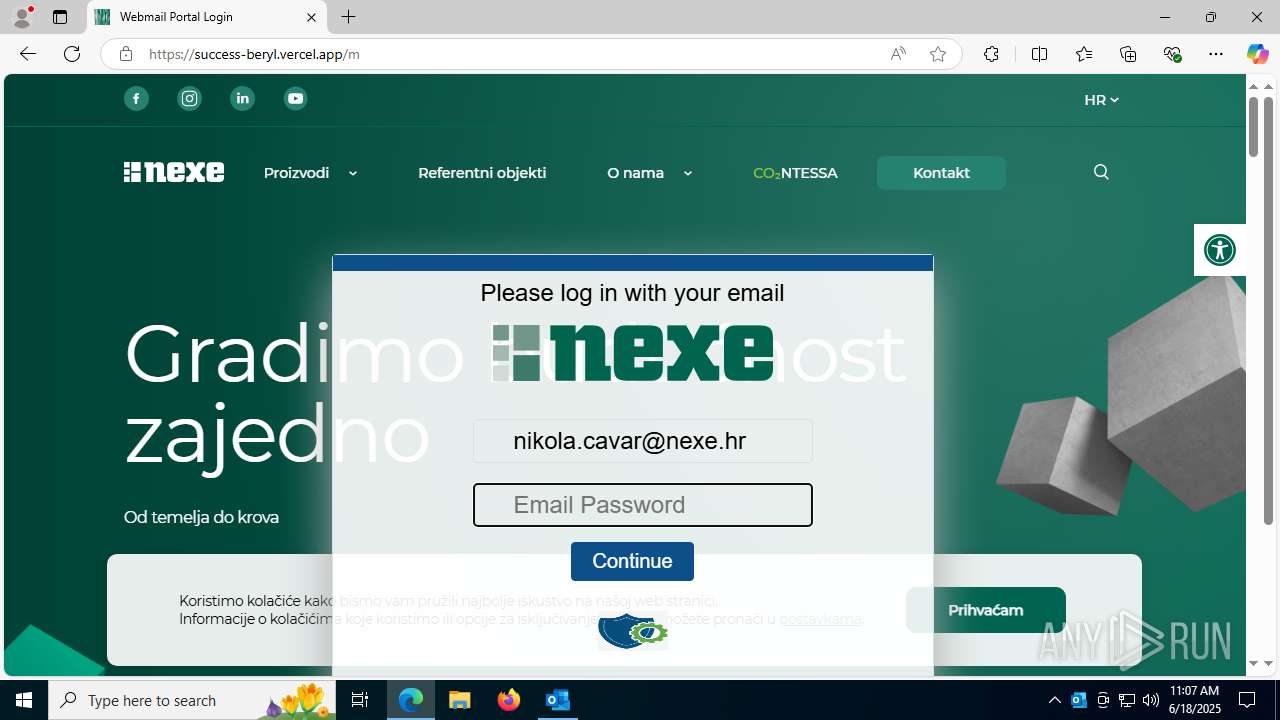Click the Kontakt button
This screenshot has height=720, width=1280.
pyautogui.click(x=941, y=173)
